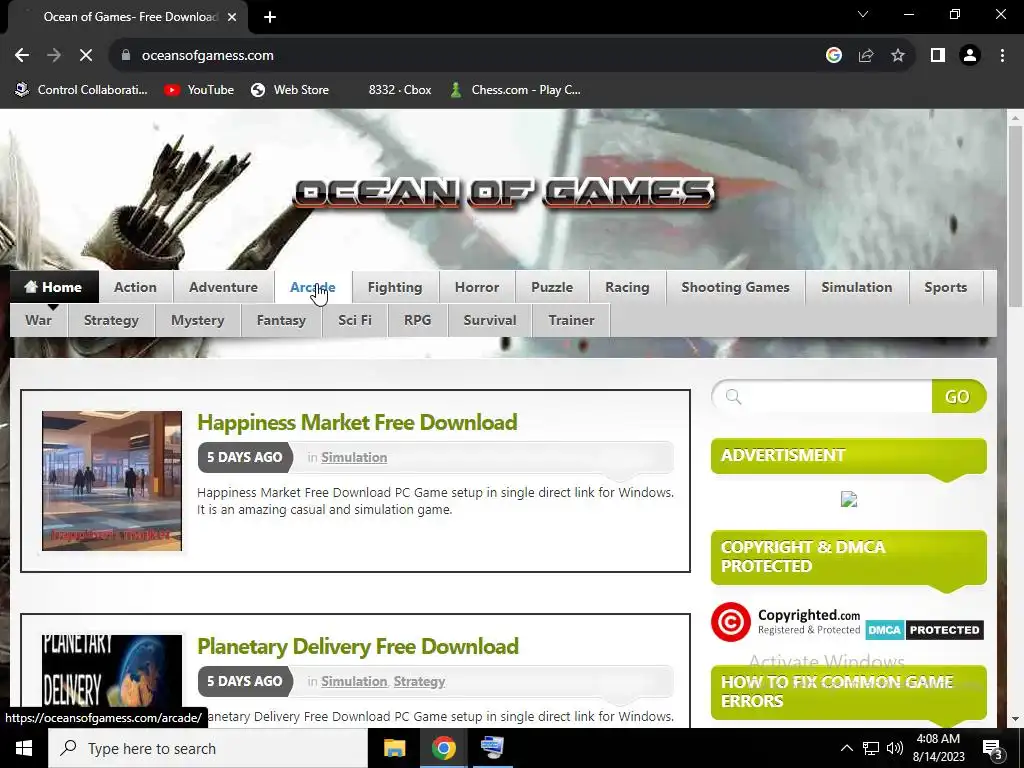The image size is (1024, 768).
Task: Open the Shooting Games category
Action: tap(735, 287)
